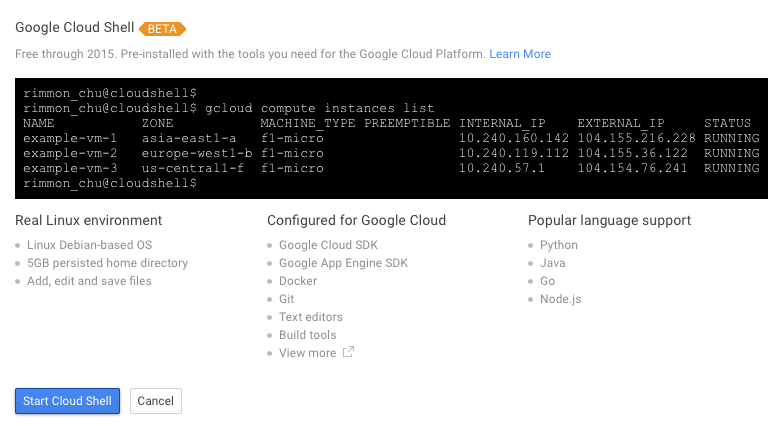This screenshot has width=777, height=426.
Task: Click Linux Debian-based OS item
Action: coord(89,245)
